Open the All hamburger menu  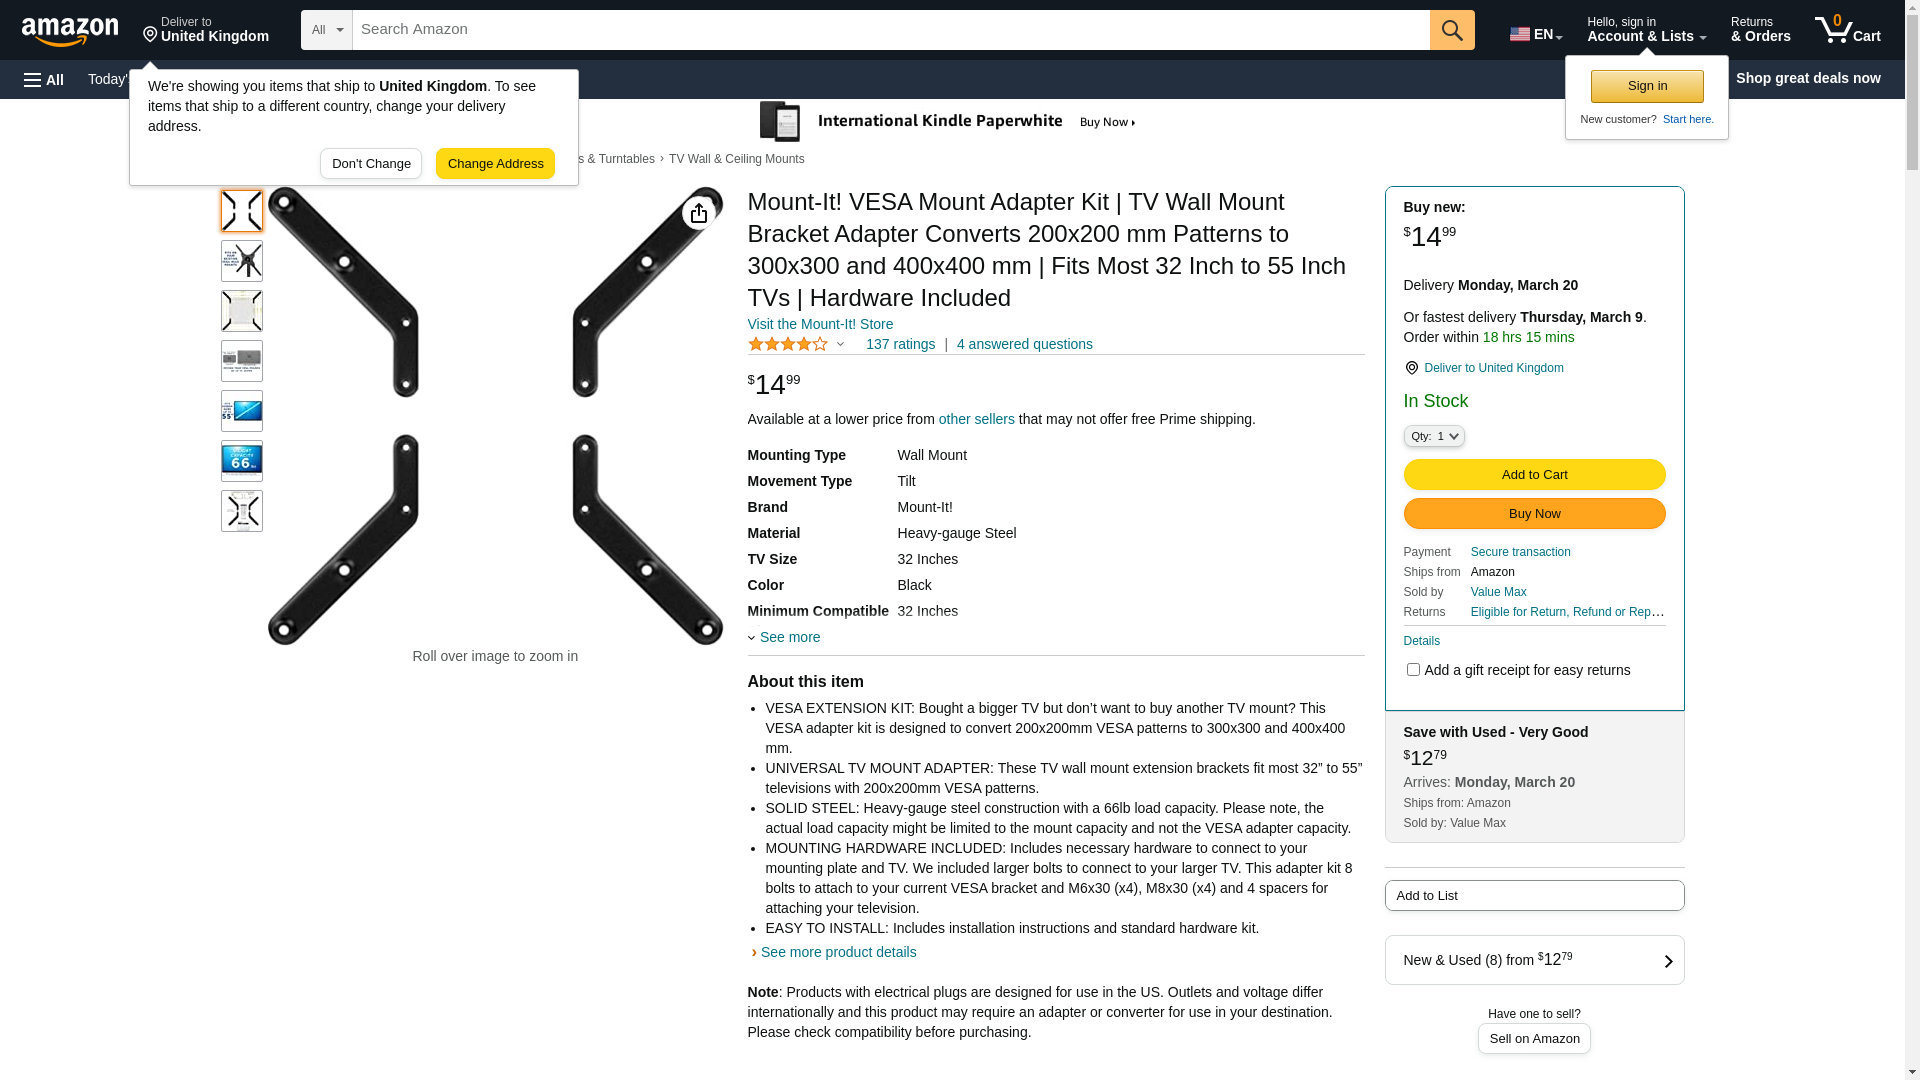(44, 80)
